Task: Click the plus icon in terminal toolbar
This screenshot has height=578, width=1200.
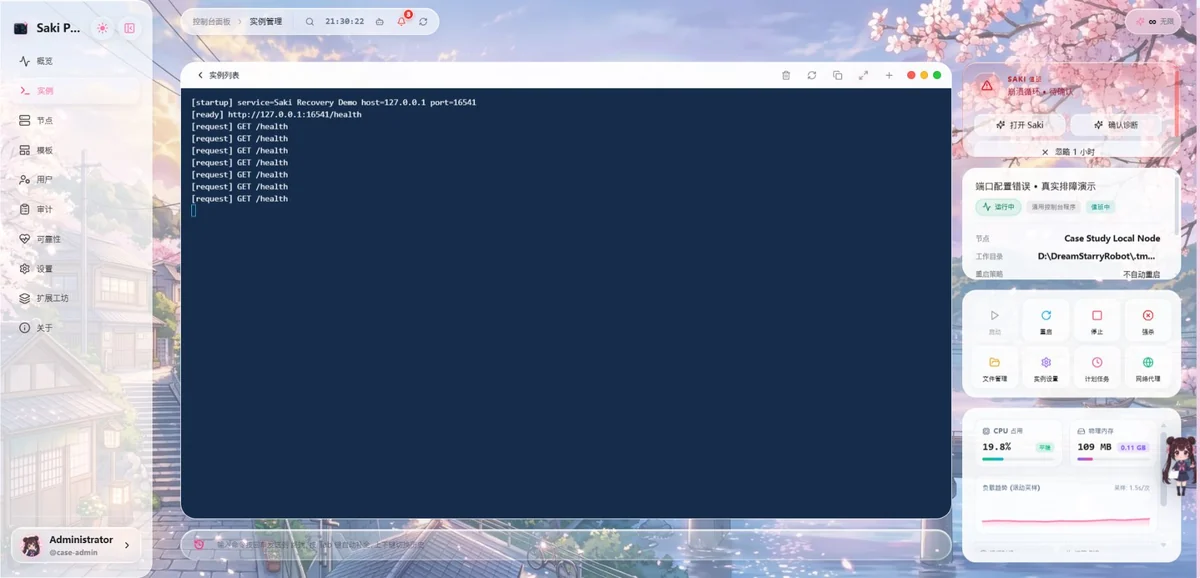Action: [x=889, y=75]
